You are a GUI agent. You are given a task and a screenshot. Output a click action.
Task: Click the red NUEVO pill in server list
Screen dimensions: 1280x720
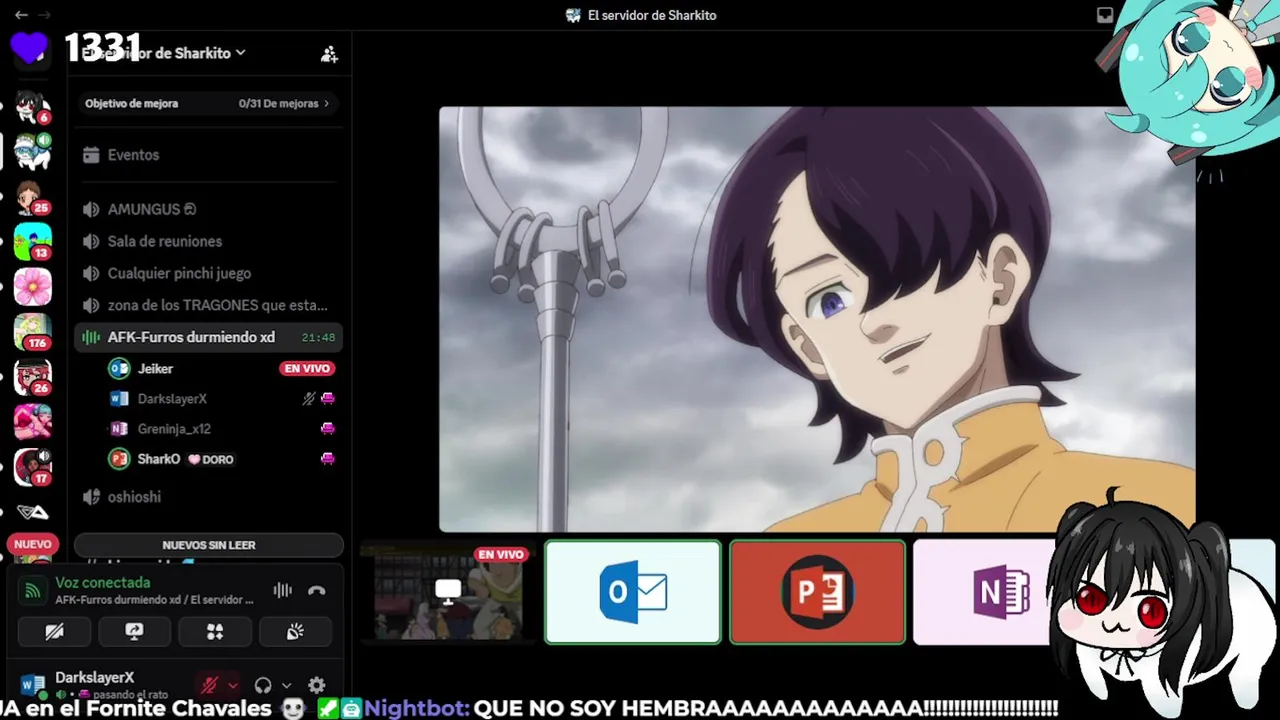pos(33,544)
